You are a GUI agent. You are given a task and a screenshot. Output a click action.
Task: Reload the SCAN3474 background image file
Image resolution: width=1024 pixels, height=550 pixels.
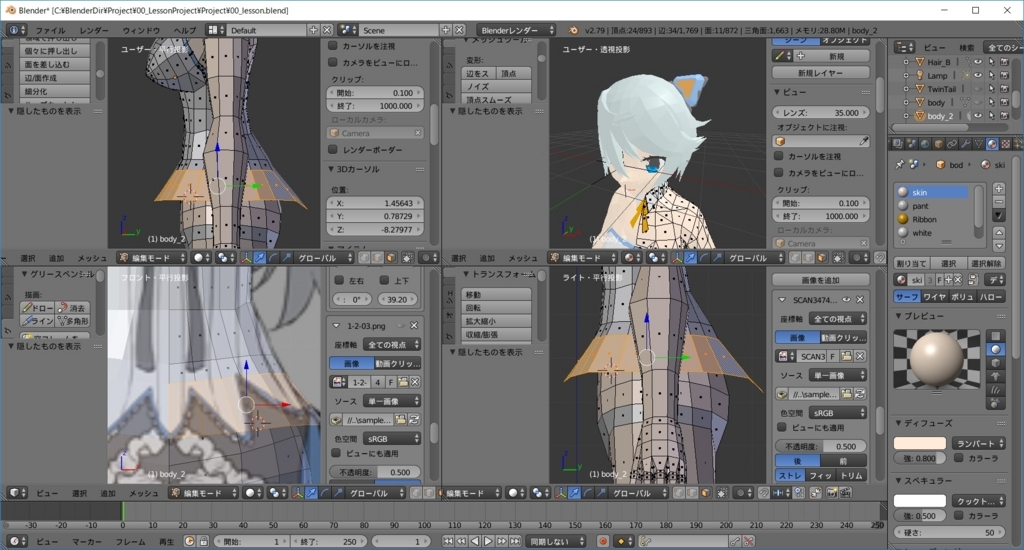pos(860,395)
